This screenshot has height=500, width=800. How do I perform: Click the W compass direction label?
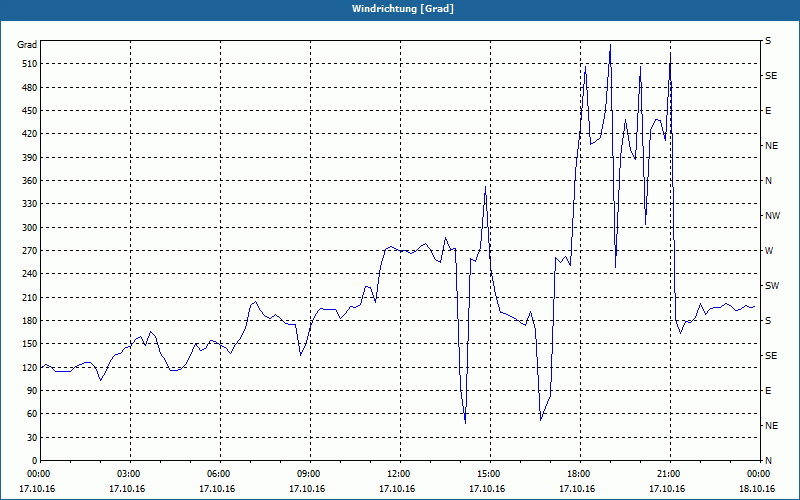pyautogui.click(x=769, y=251)
